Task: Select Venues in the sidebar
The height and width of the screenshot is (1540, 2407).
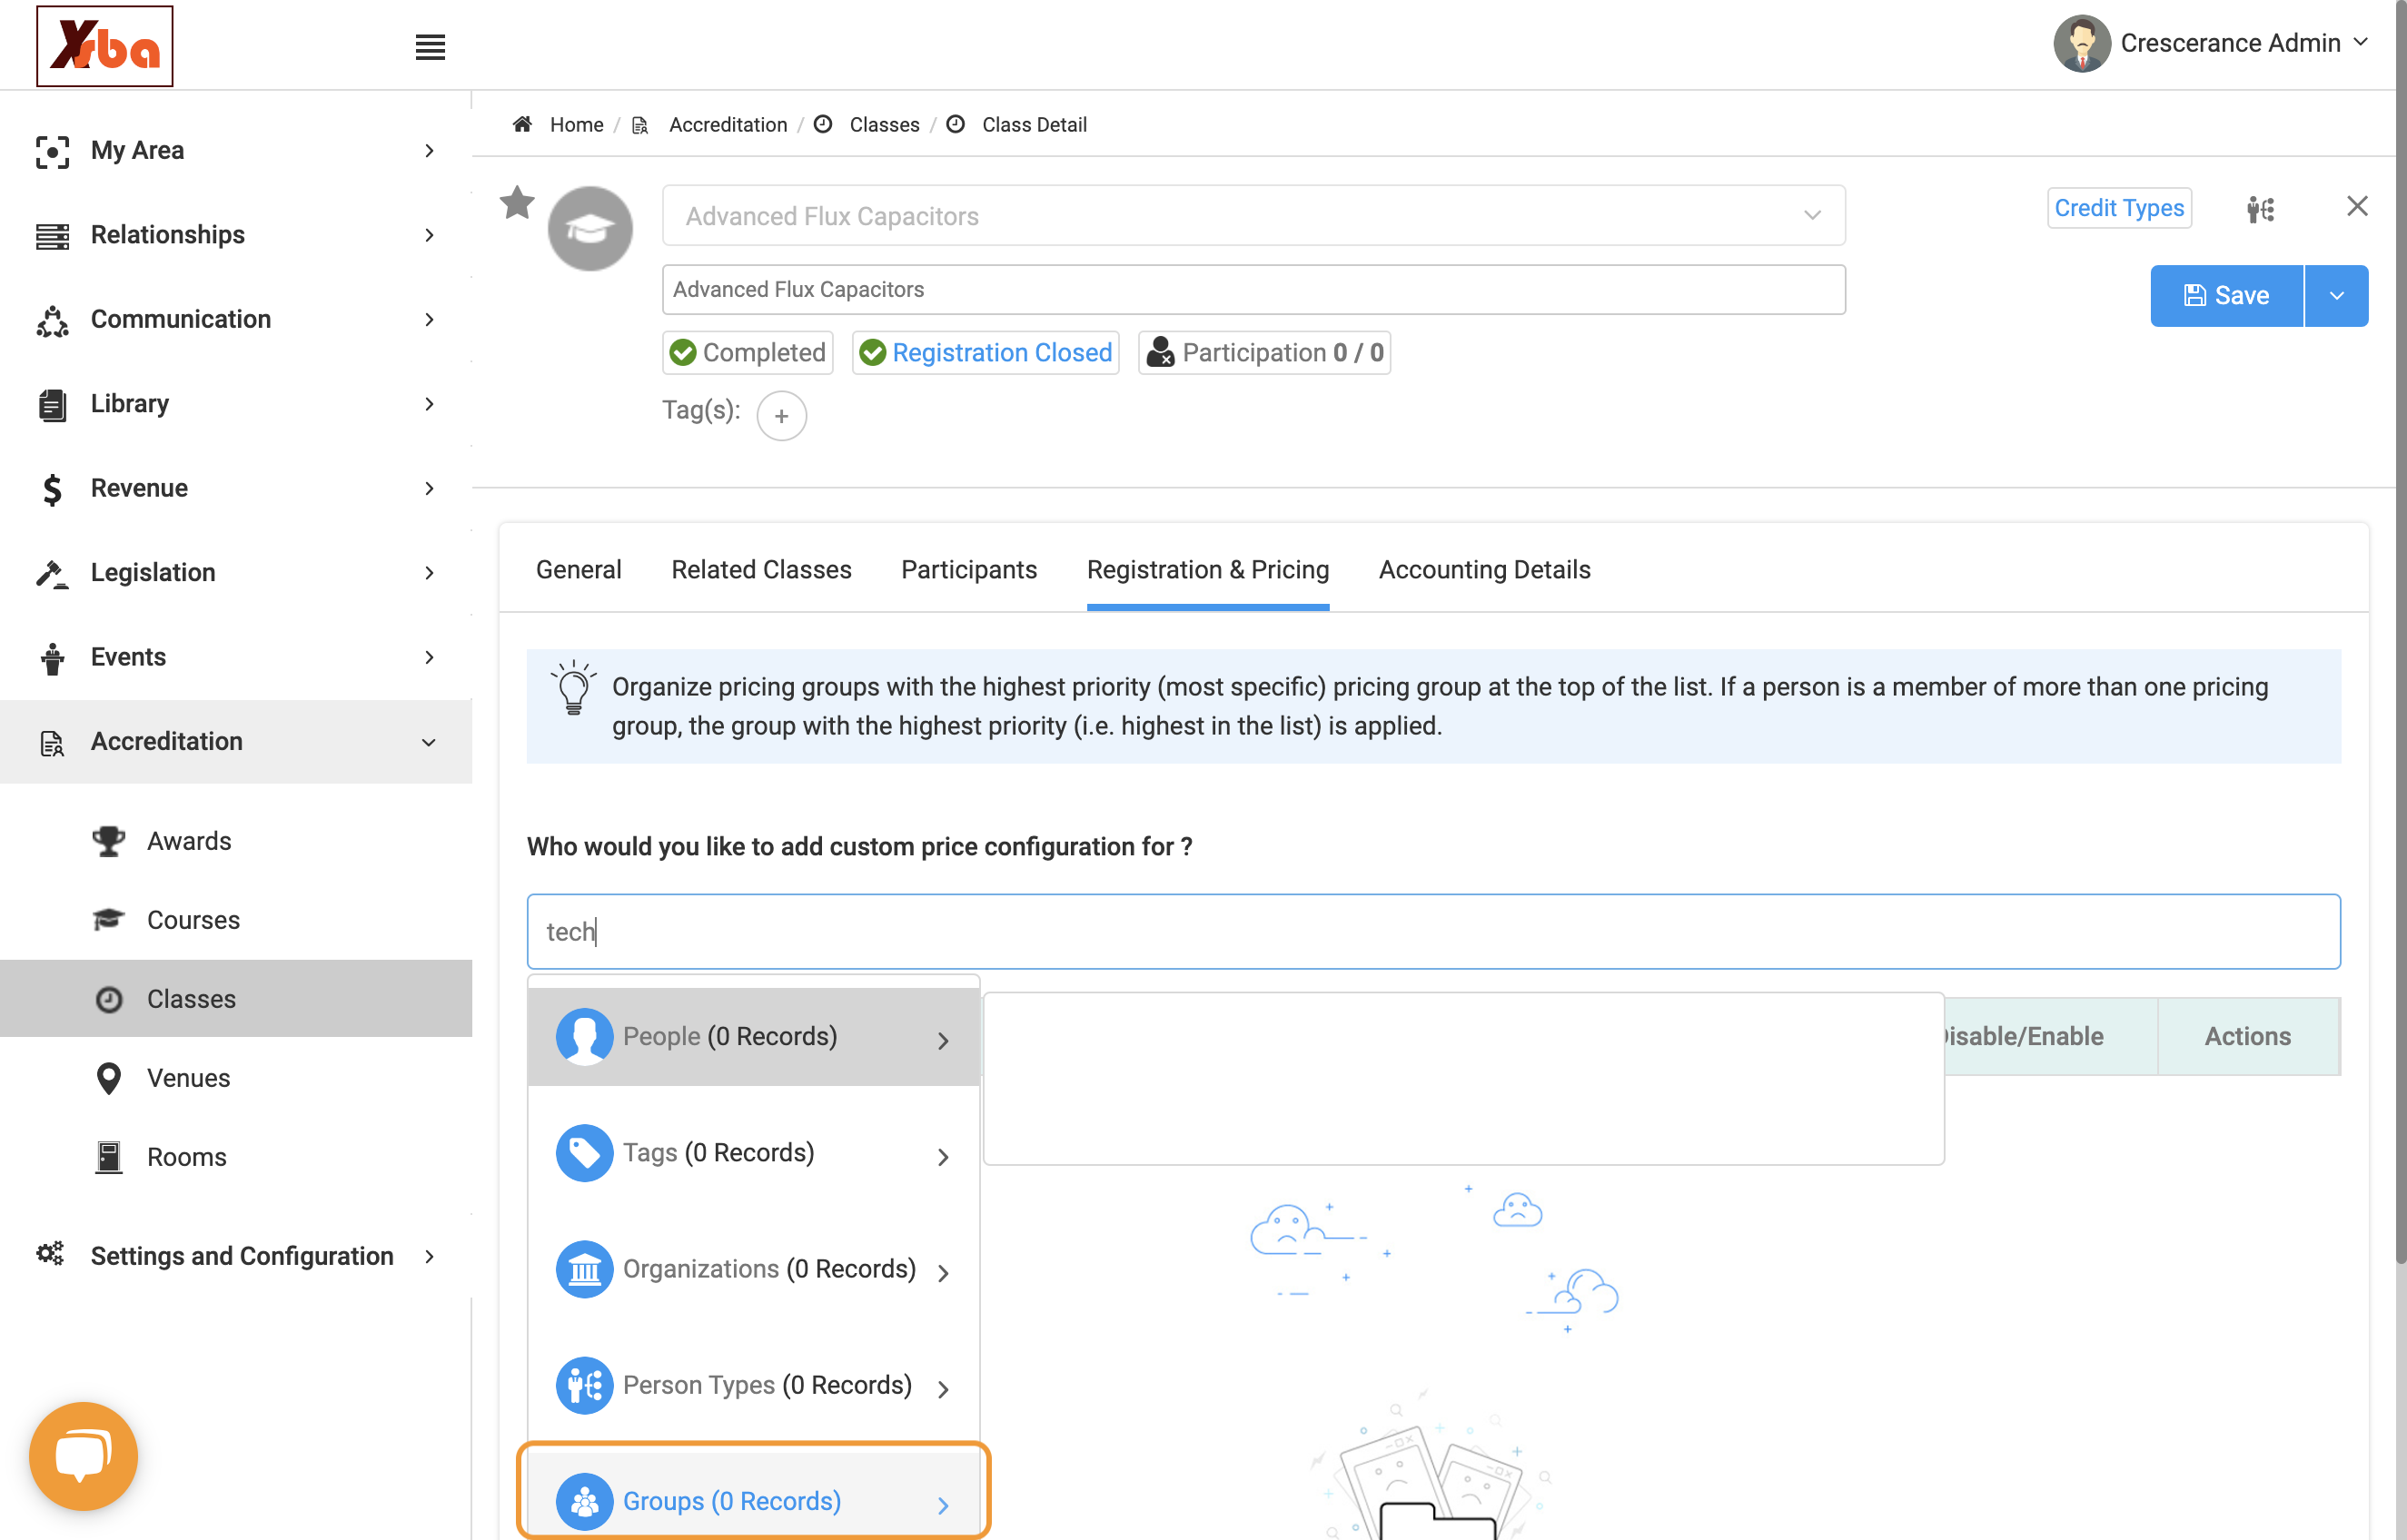Action: click(188, 1078)
